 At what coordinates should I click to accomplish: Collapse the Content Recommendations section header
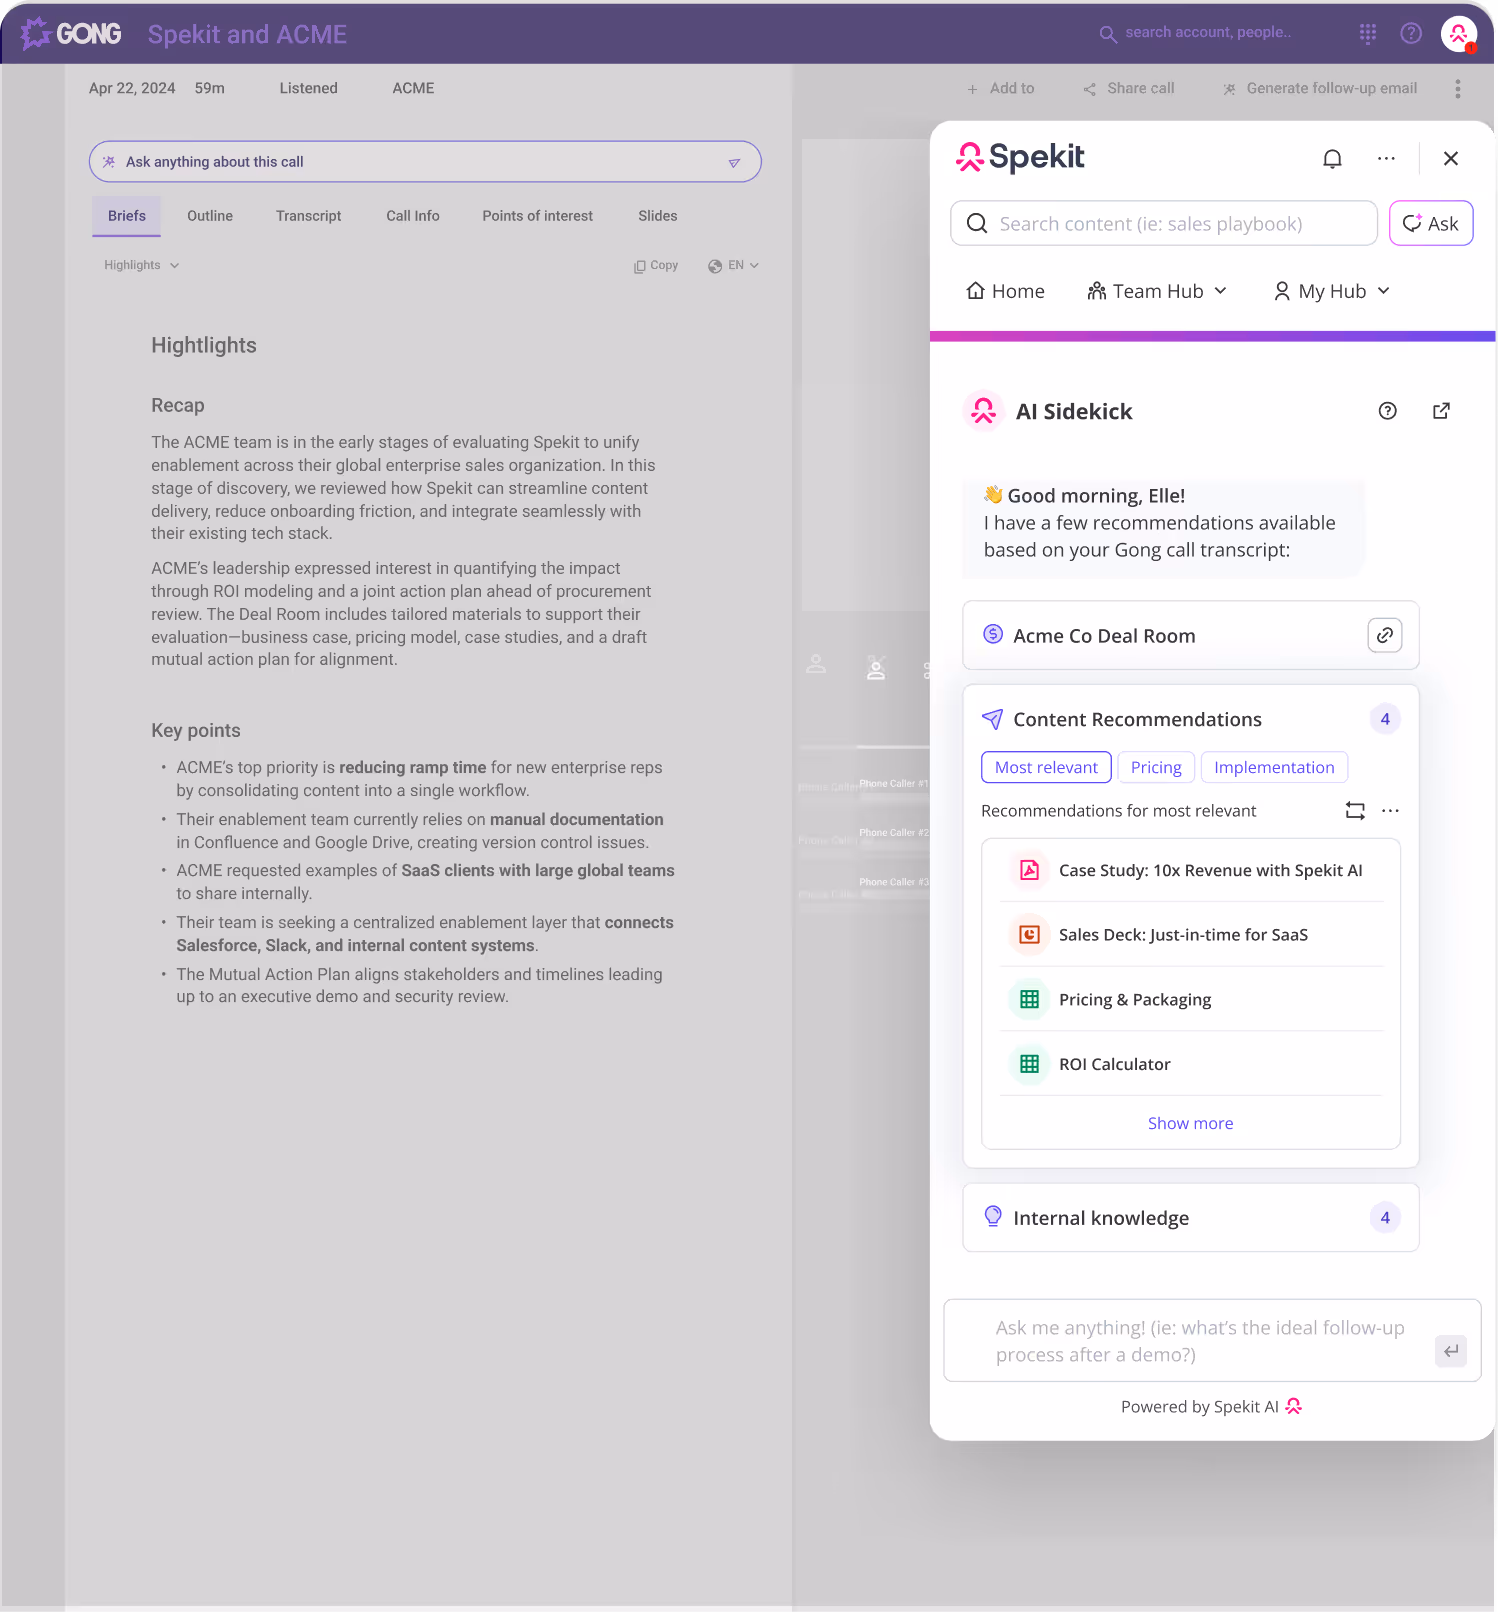[x=1191, y=719]
